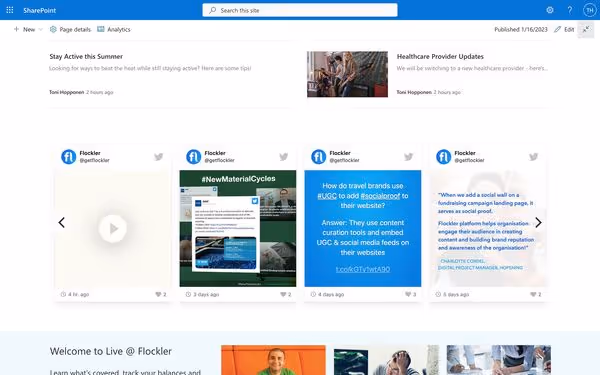The width and height of the screenshot is (600, 375).
Task: Open the Healthcare Provider Updates article
Action: [440, 57]
